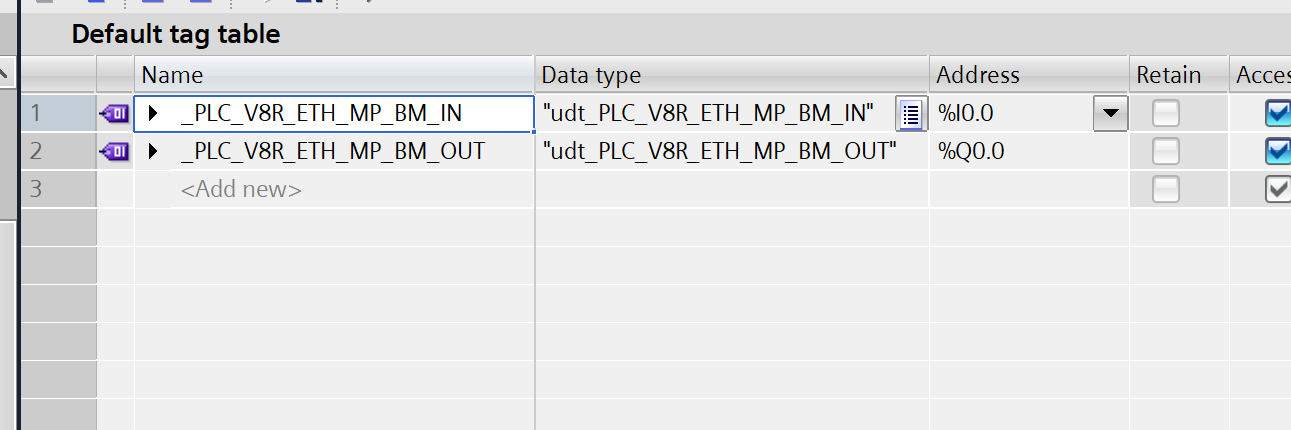Select the "udt_PLC_V8R_ETH_MP_BM_OUT" data type cell
The width and height of the screenshot is (1291, 430).
[x=719, y=152]
